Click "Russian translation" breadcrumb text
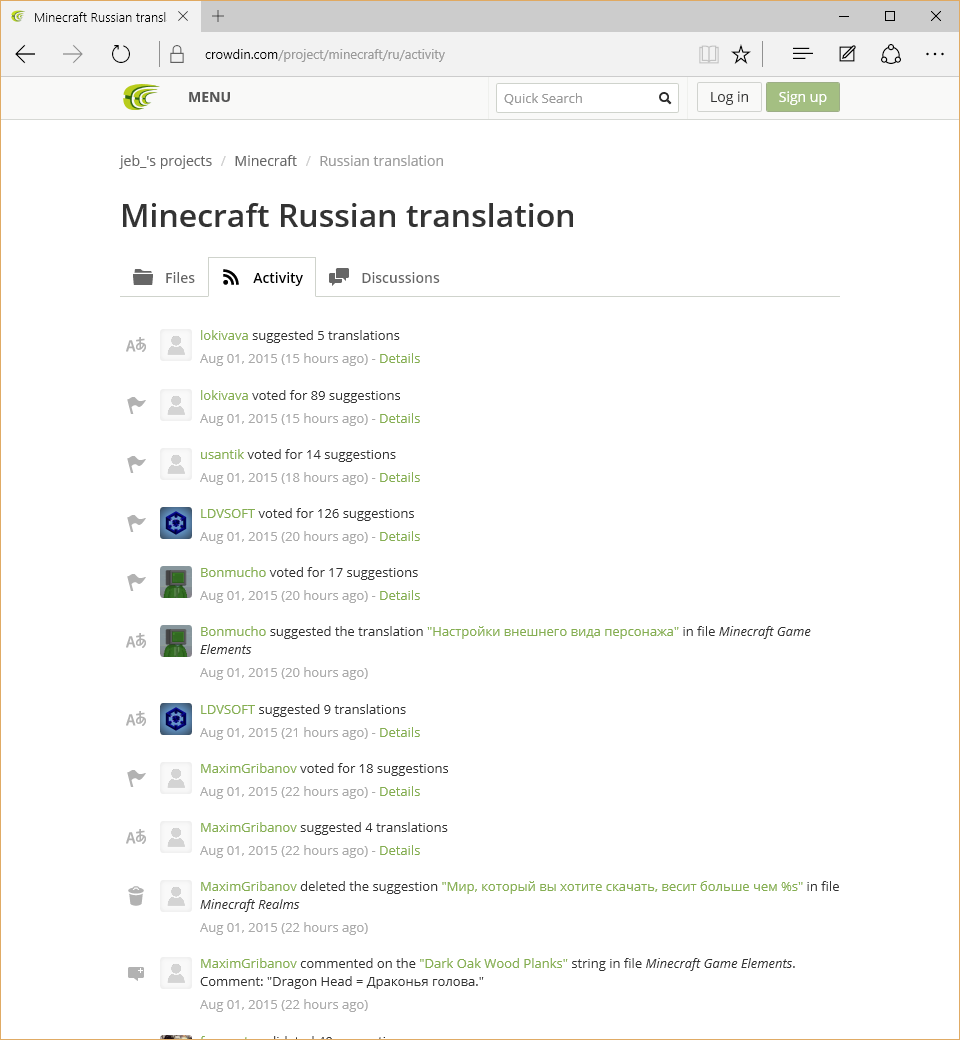 pyautogui.click(x=381, y=161)
